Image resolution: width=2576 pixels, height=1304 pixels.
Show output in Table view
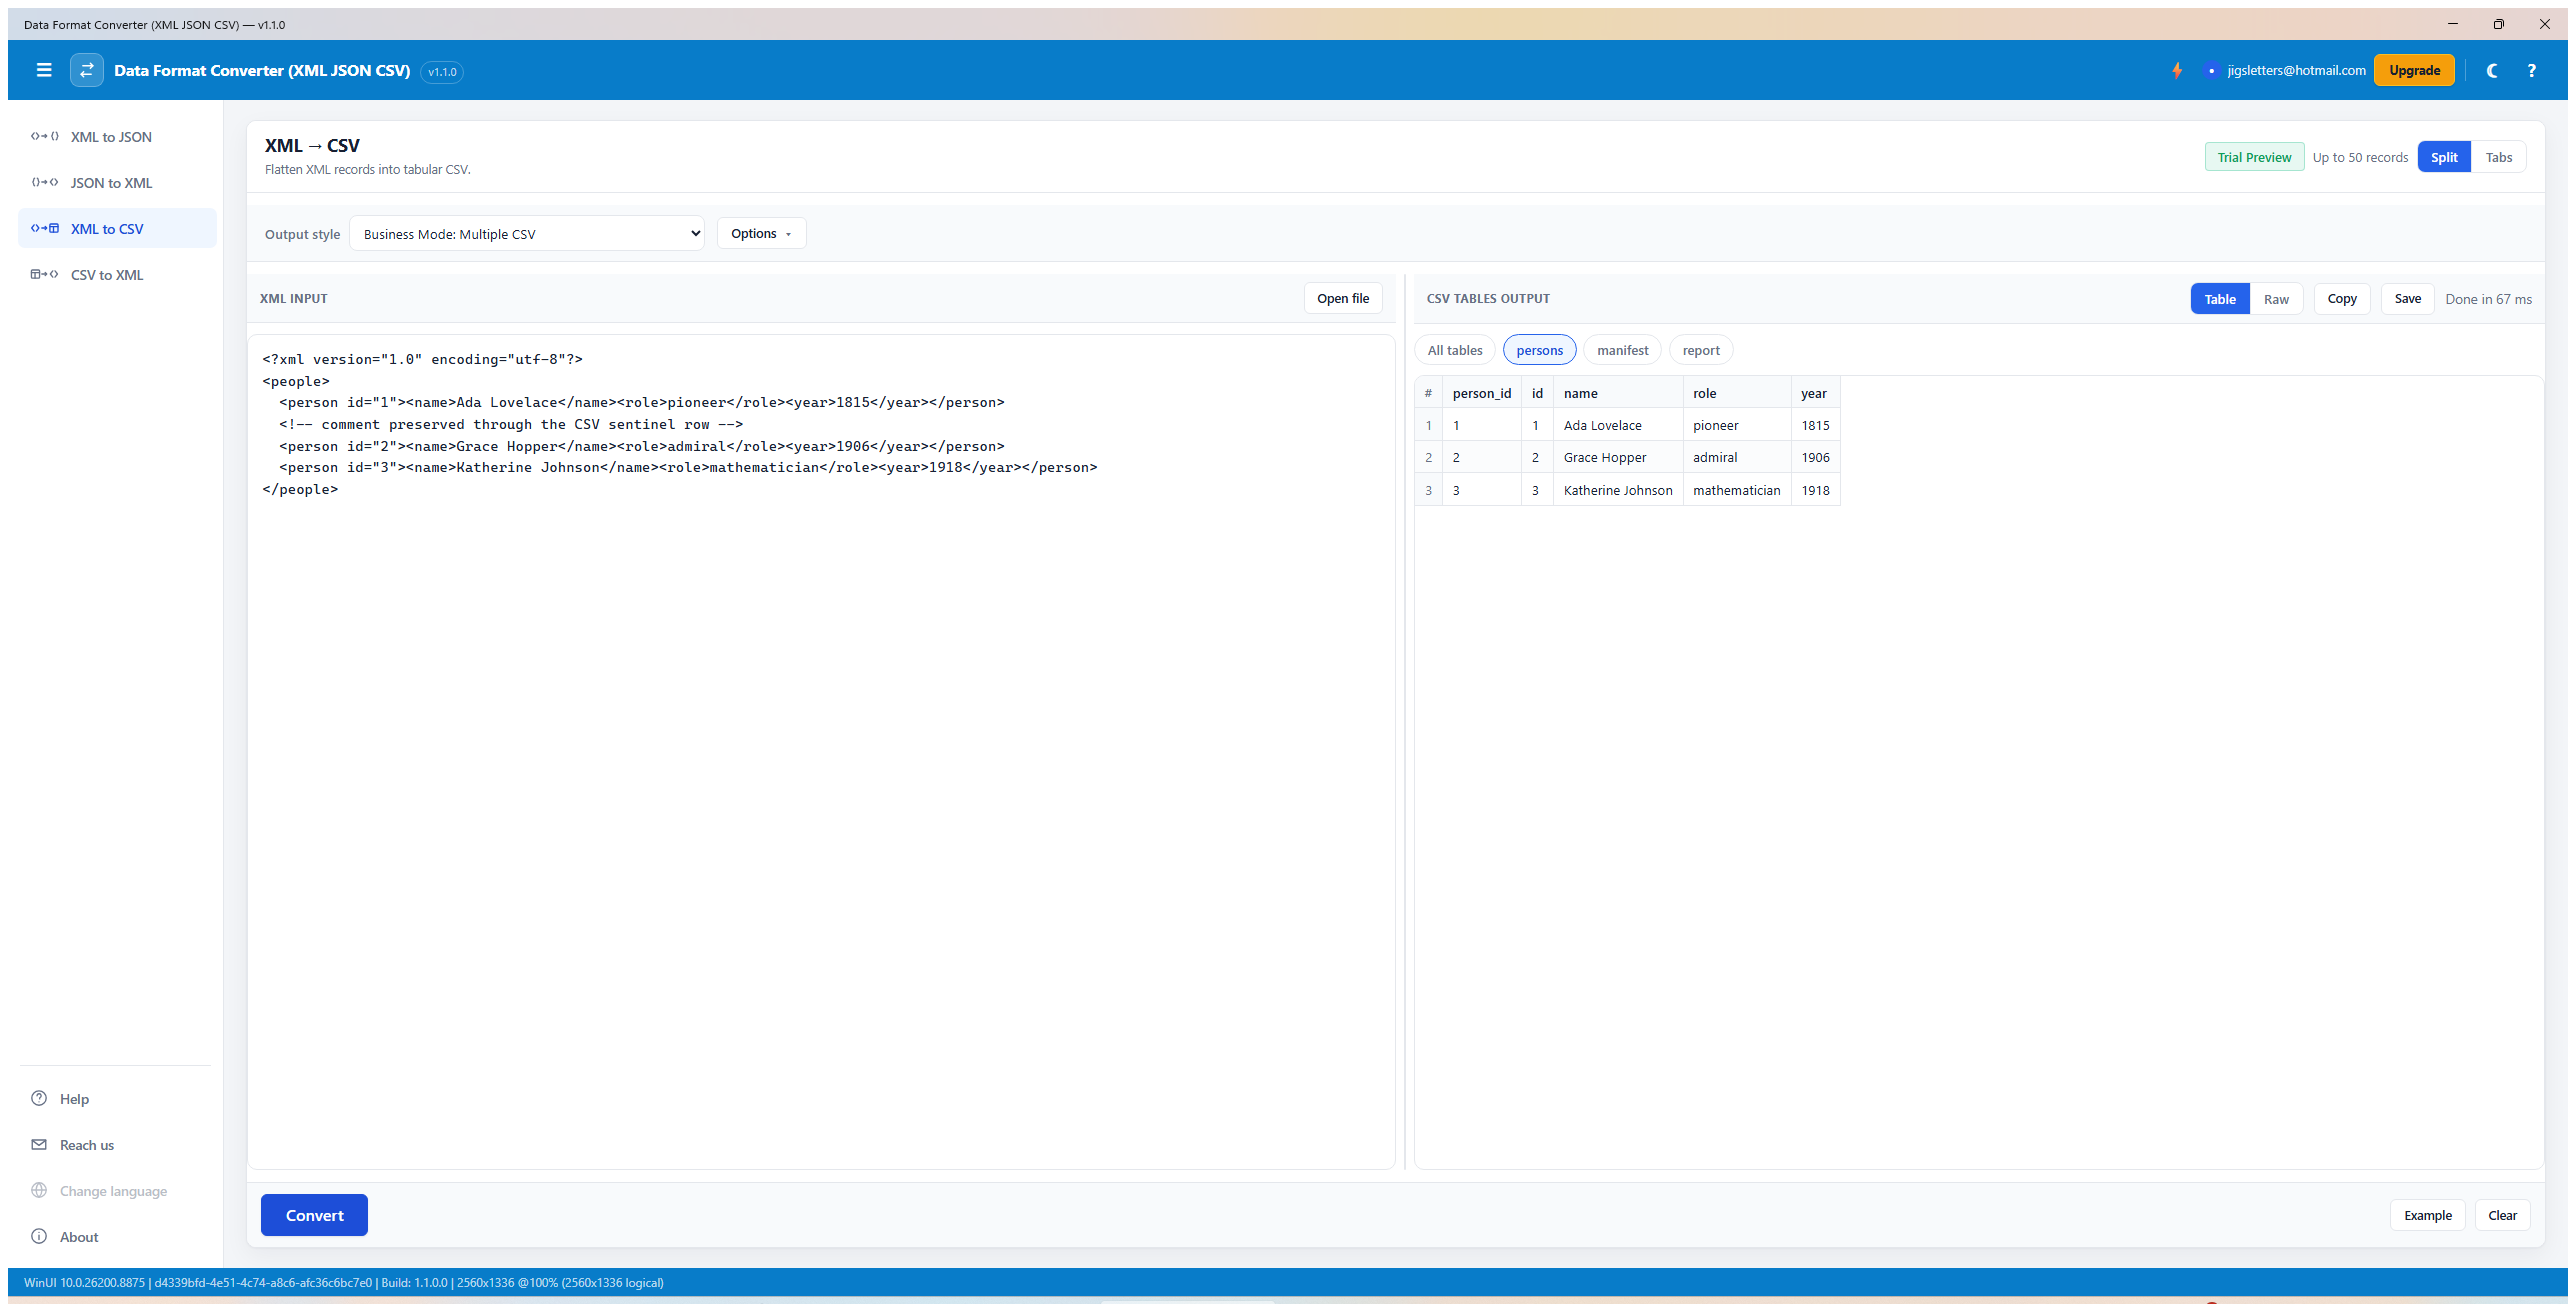(x=2220, y=299)
